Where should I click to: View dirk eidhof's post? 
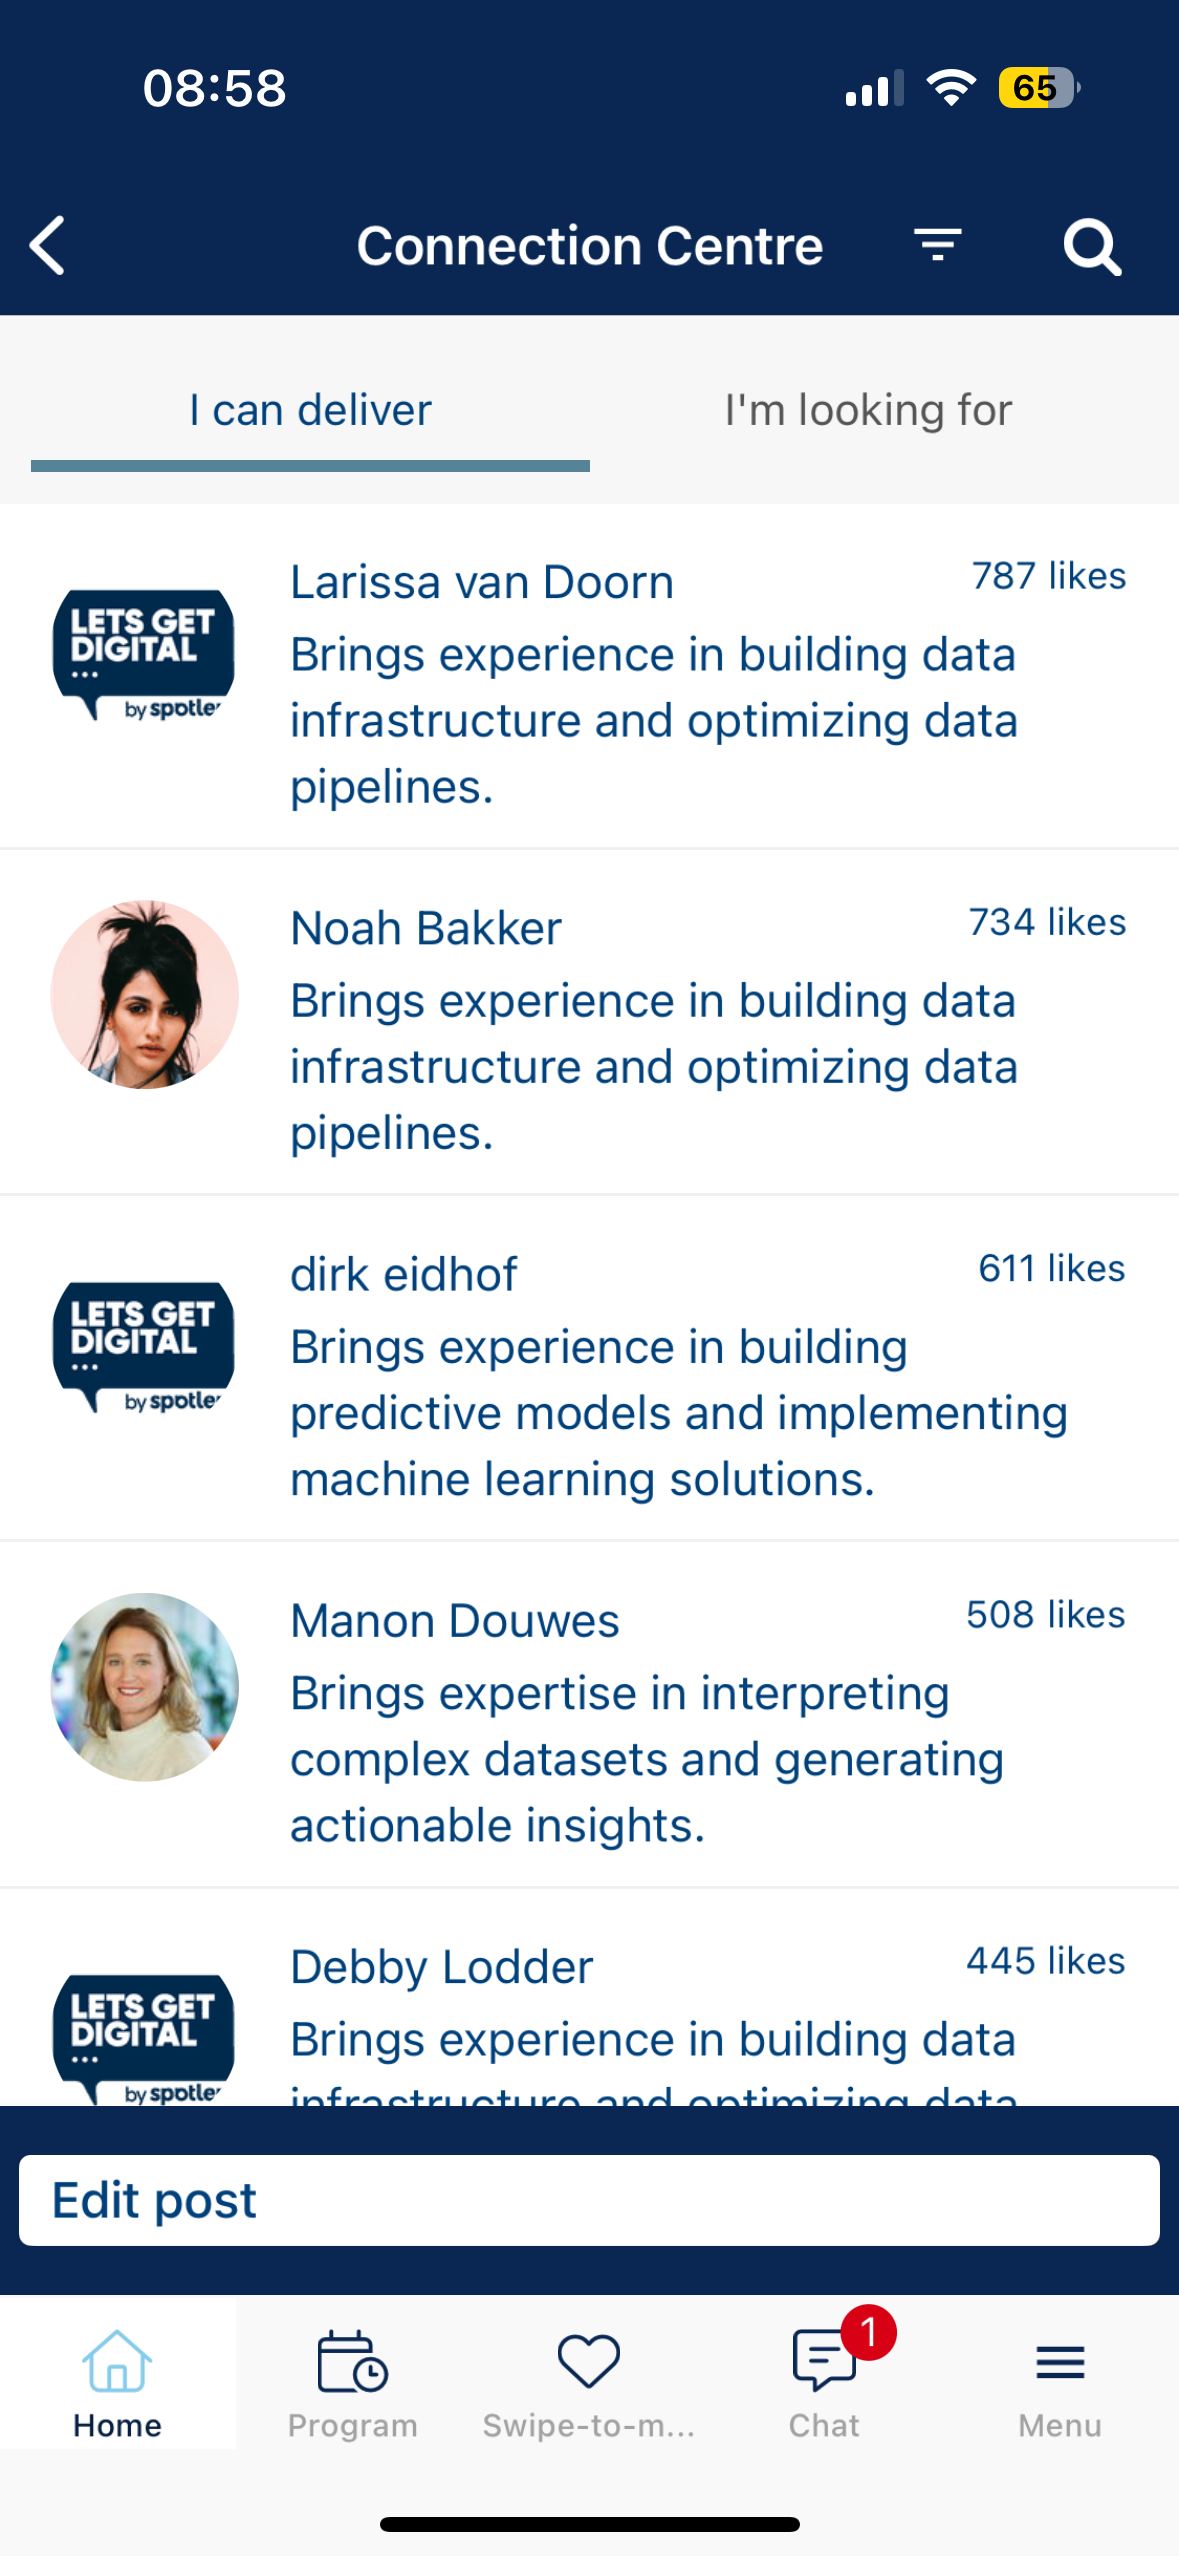589,1368
